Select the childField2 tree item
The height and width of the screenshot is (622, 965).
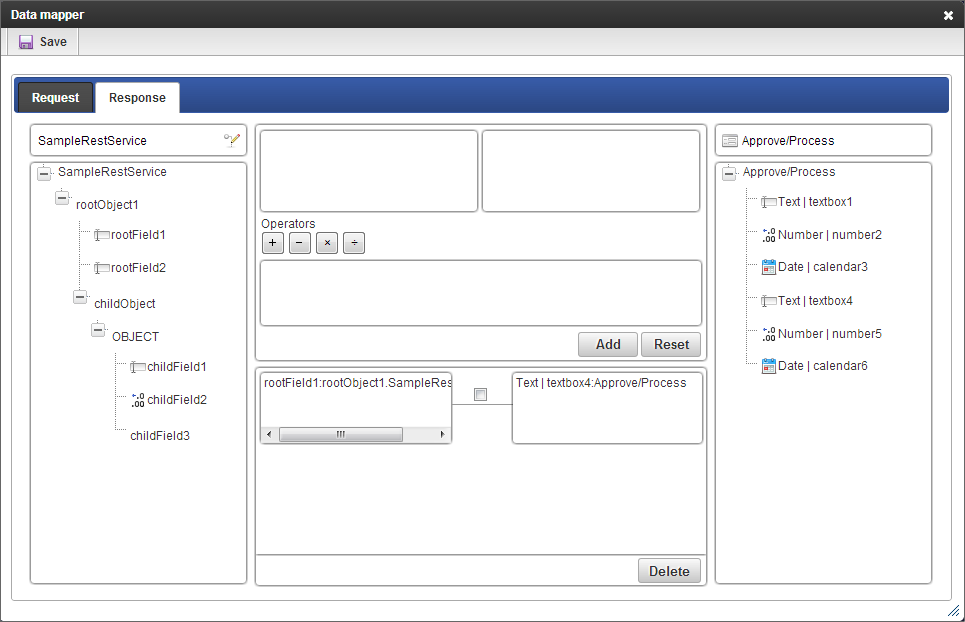(x=177, y=400)
